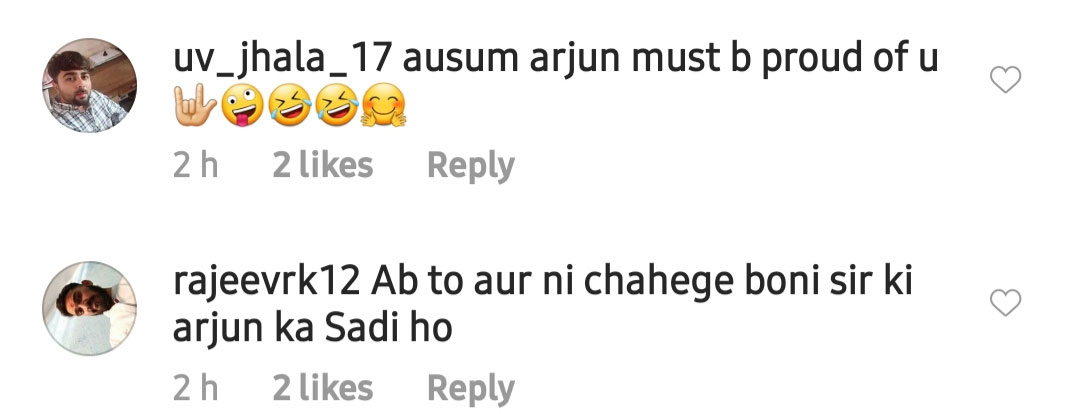Reply to the uv_jhala_17 comment
1080x414 pixels.
tap(470, 167)
